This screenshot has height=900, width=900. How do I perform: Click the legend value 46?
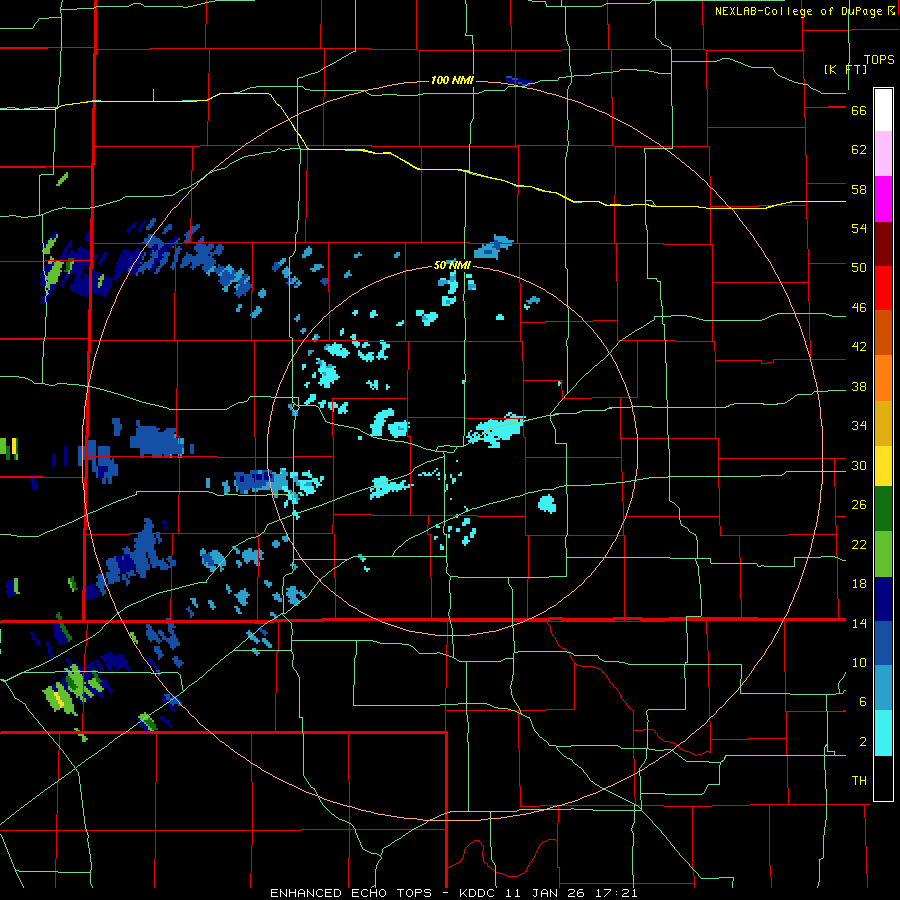(x=859, y=308)
